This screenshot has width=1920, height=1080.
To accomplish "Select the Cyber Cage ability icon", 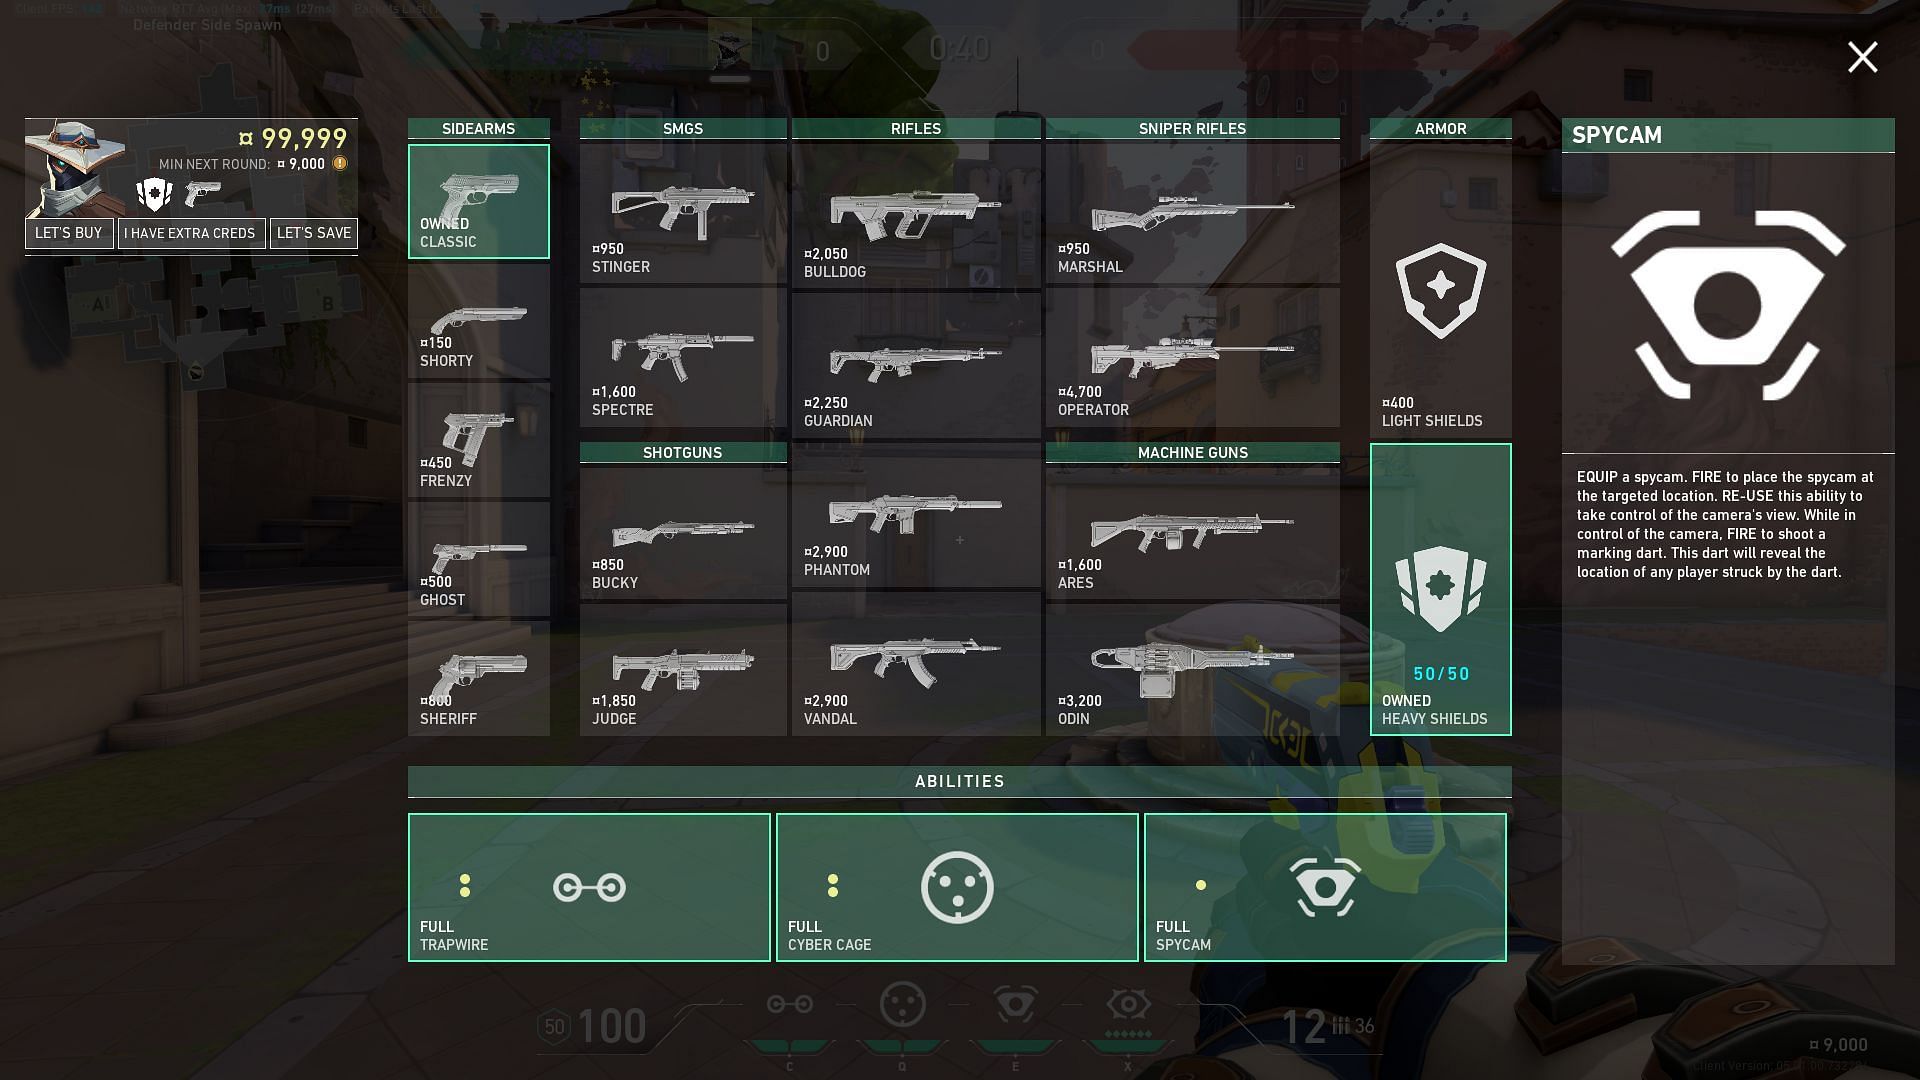I will click(957, 886).
